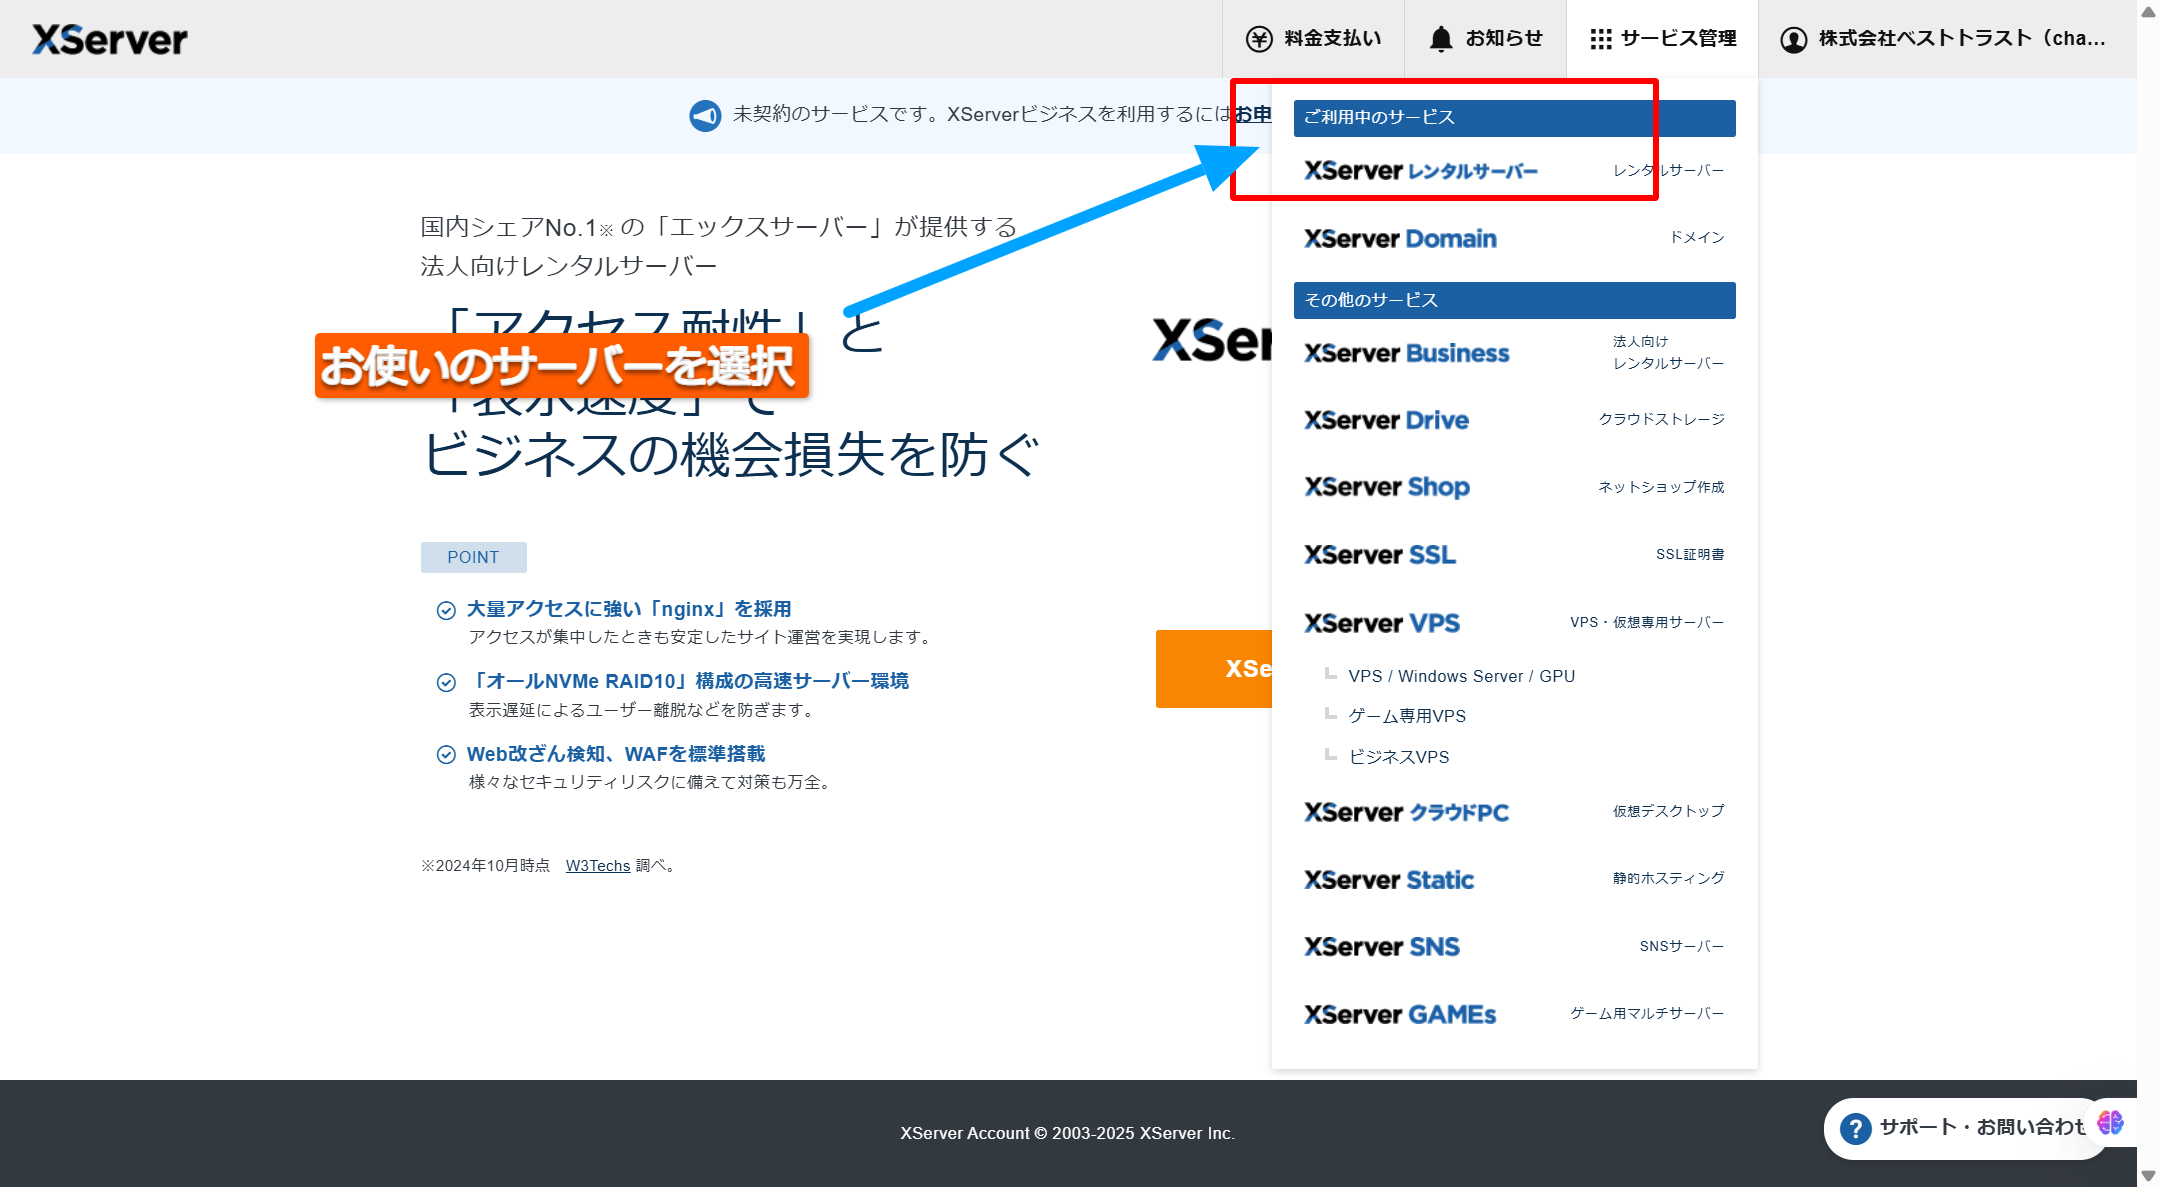Click the blue megaphone announcement icon

tap(705, 115)
